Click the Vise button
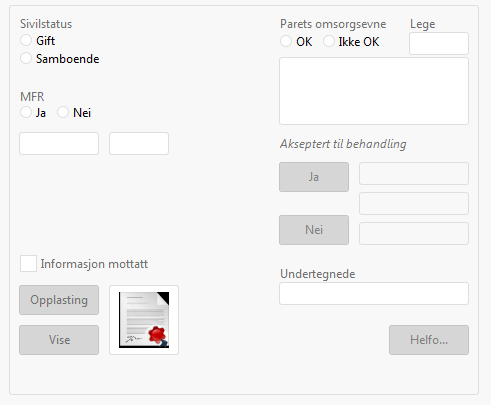The height and width of the screenshot is (405, 491). point(59,340)
